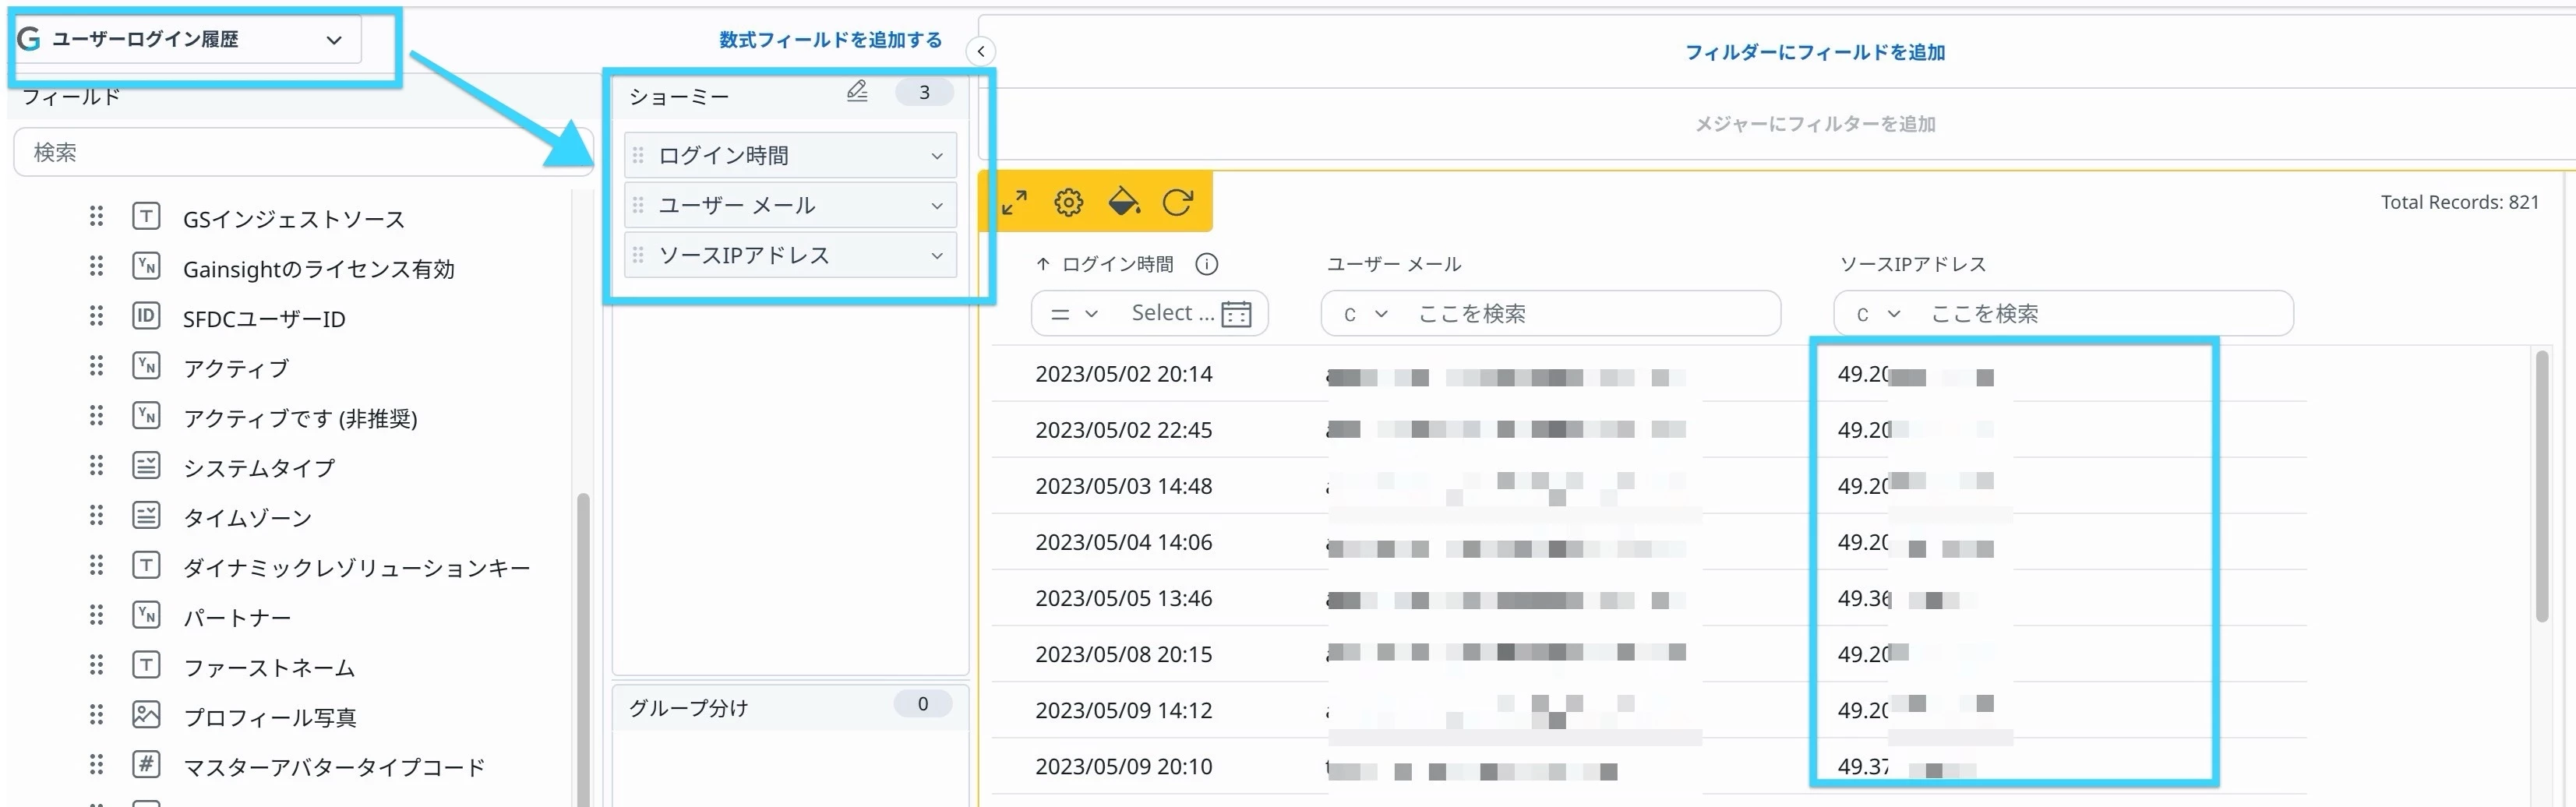Open report settings with the gear icon
Image resolution: width=2576 pixels, height=807 pixels.
point(1068,203)
